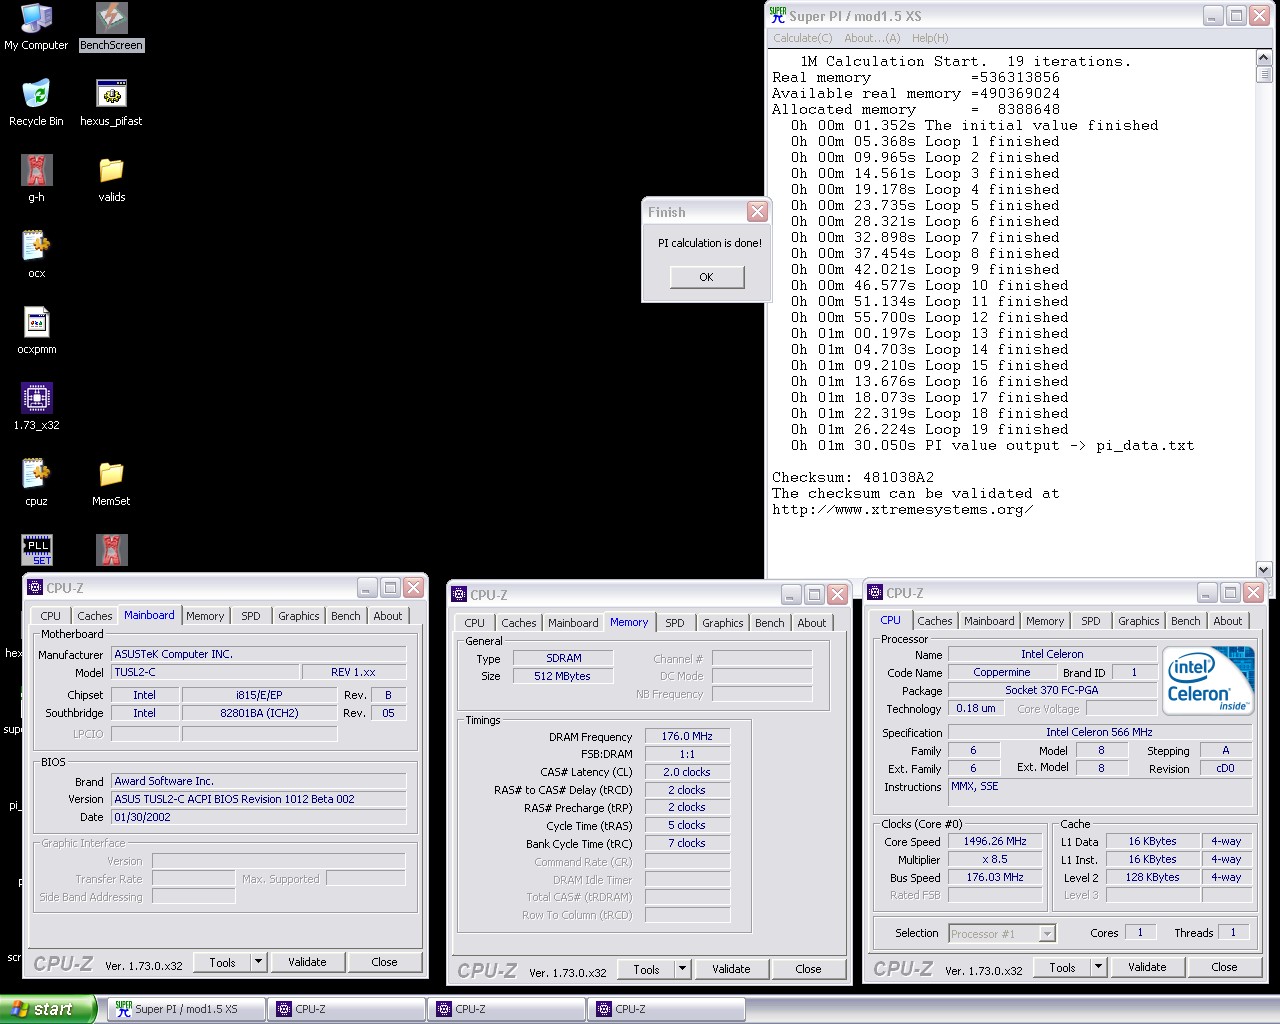Open Bench tab in Memory window

point(770,623)
